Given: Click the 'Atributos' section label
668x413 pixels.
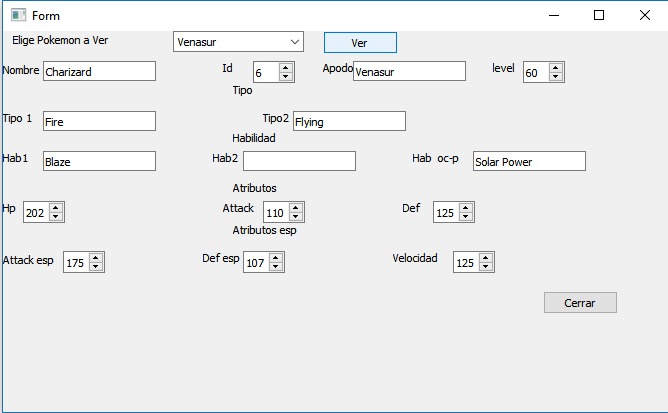Looking at the screenshot, I should [254, 188].
